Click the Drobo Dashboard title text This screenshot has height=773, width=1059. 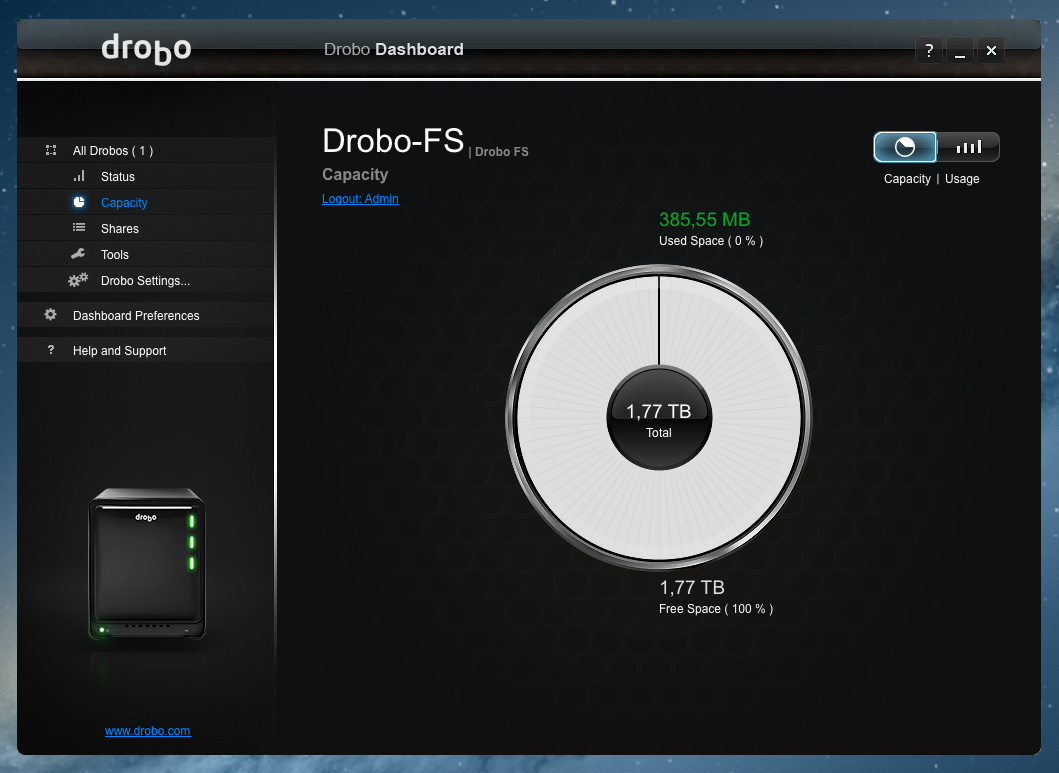pyautogui.click(x=394, y=49)
